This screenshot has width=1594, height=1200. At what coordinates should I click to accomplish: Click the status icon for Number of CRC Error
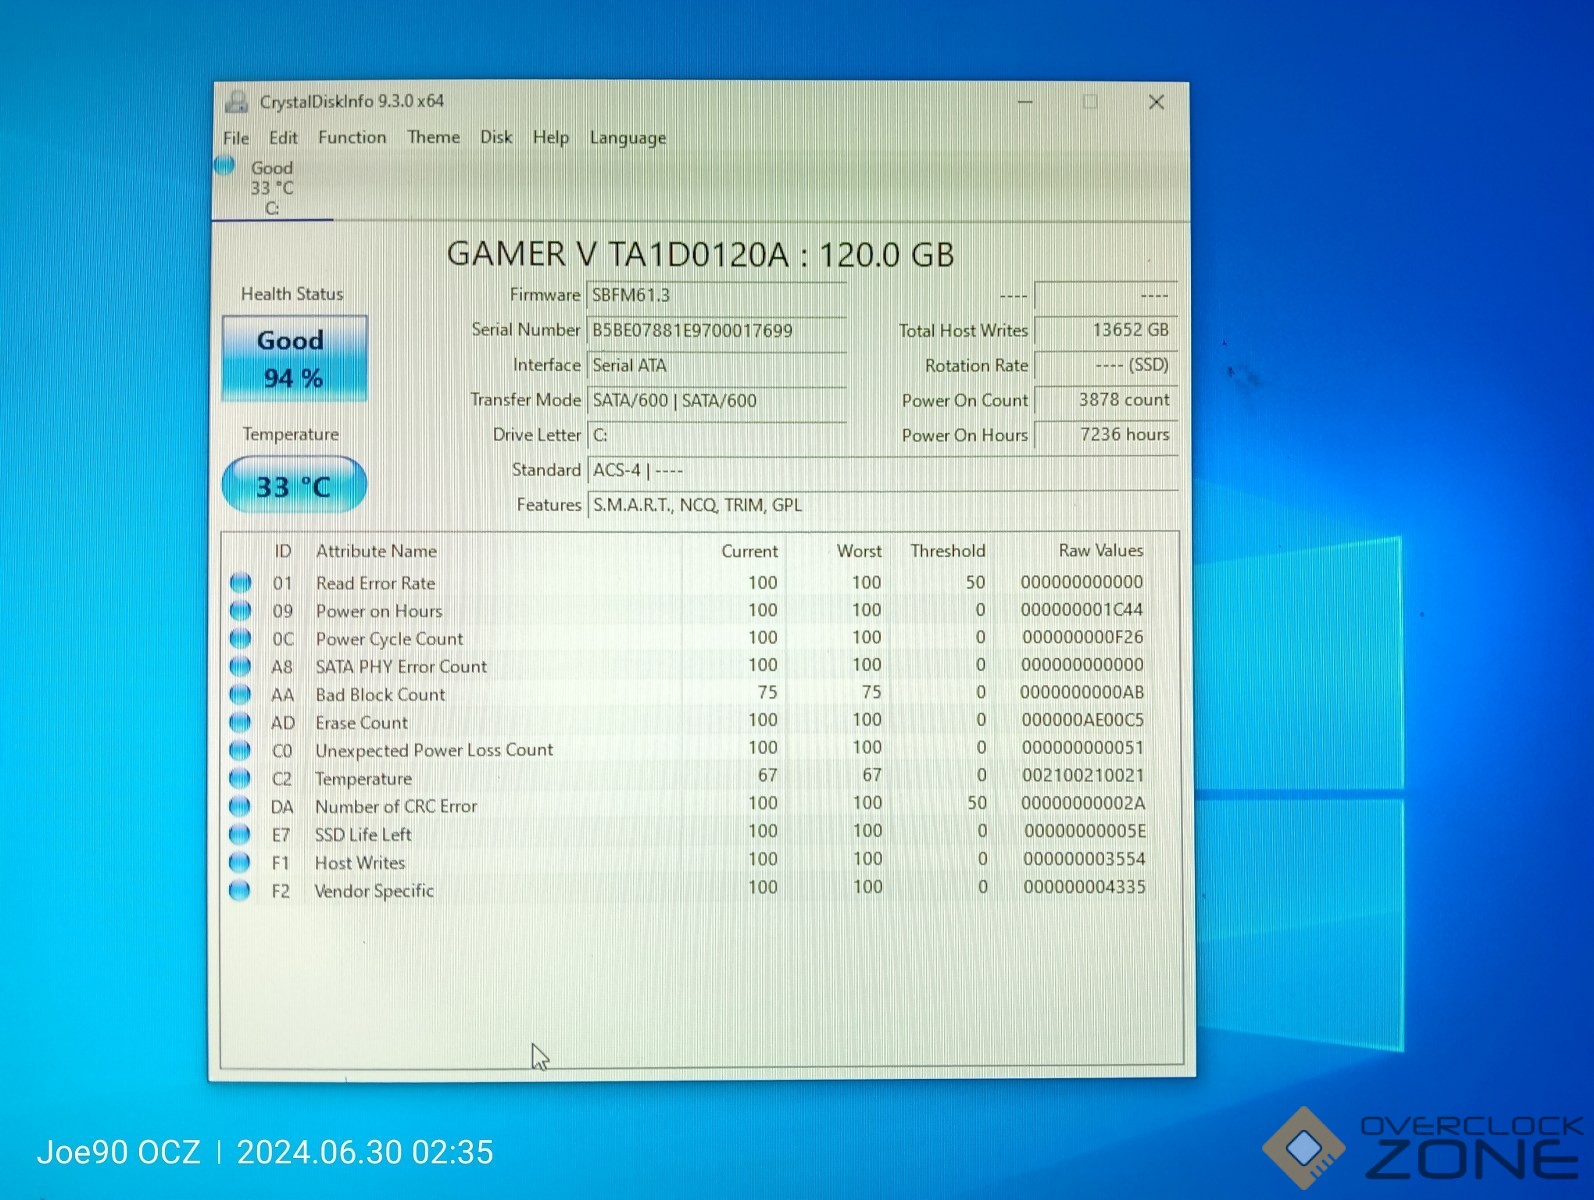tap(240, 806)
